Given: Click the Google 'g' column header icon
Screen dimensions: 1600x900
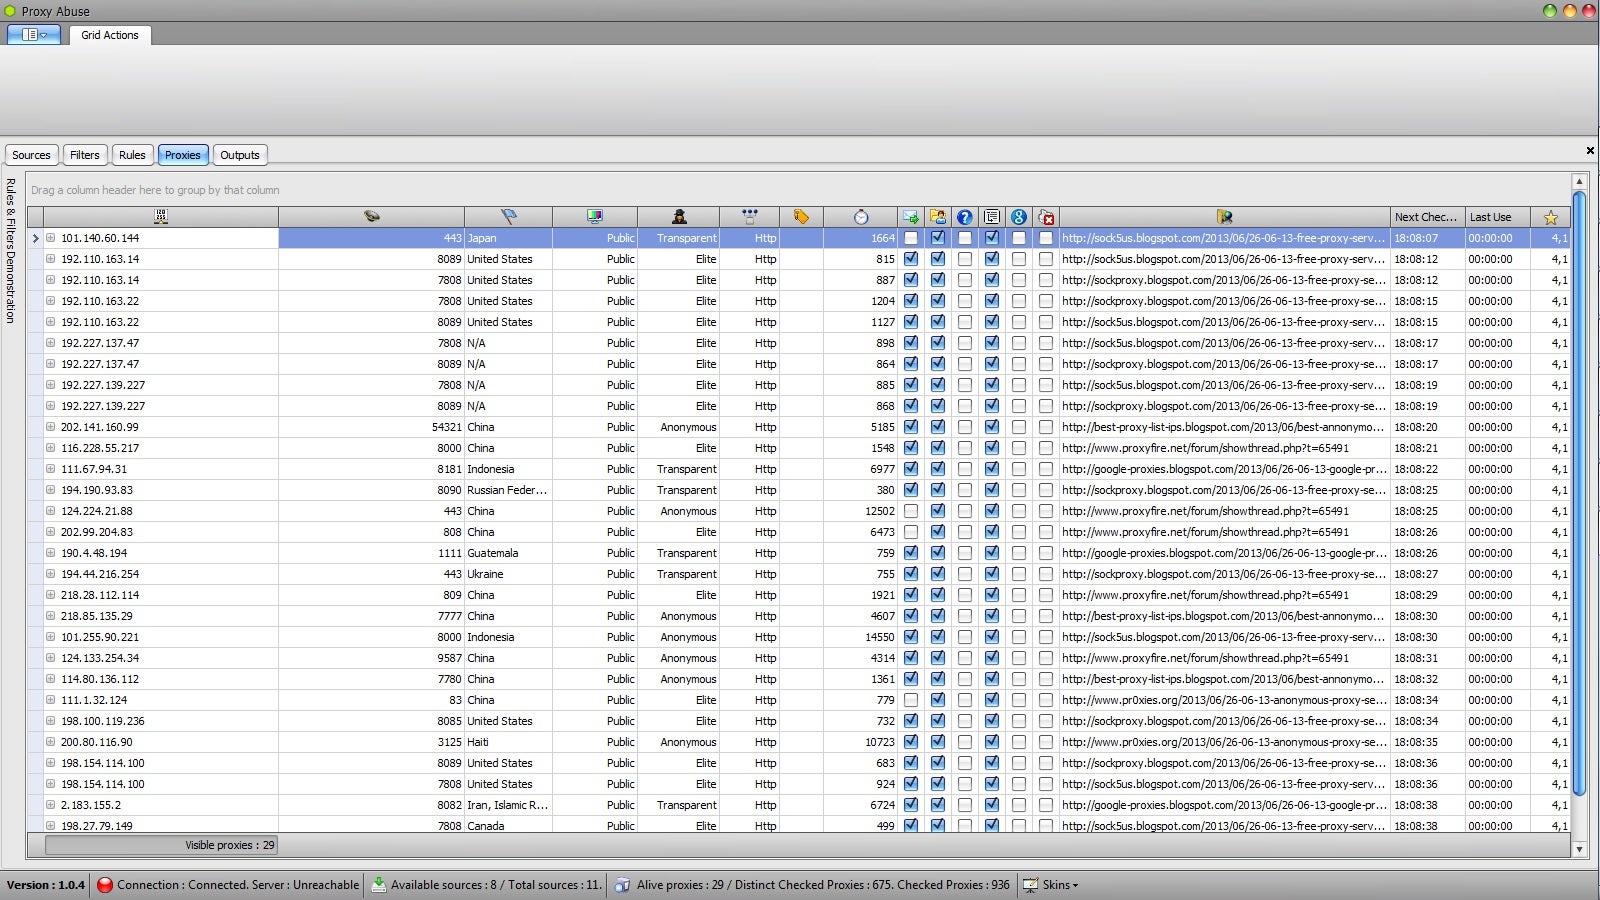Looking at the screenshot, I should 1018,217.
